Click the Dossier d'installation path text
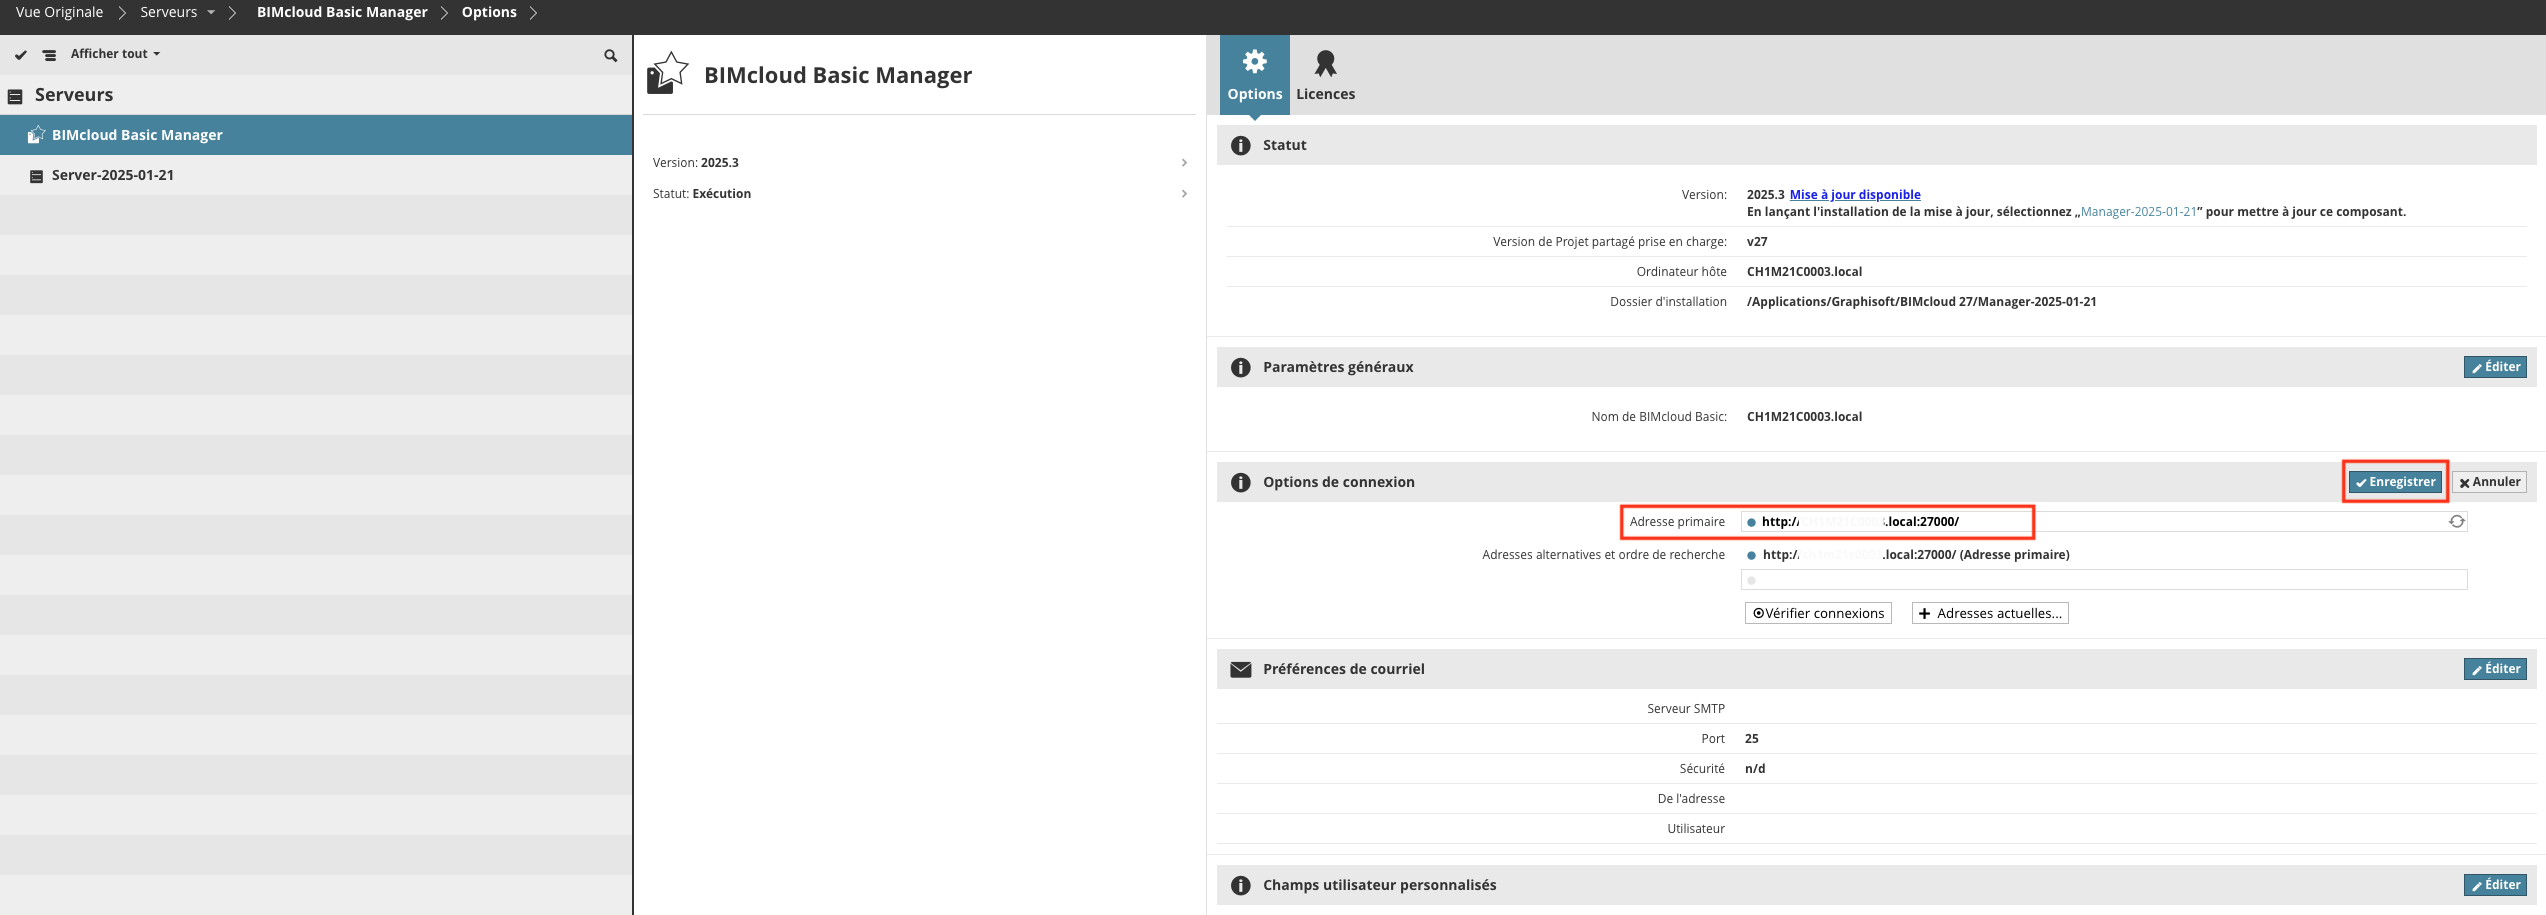 click(1921, 302)
